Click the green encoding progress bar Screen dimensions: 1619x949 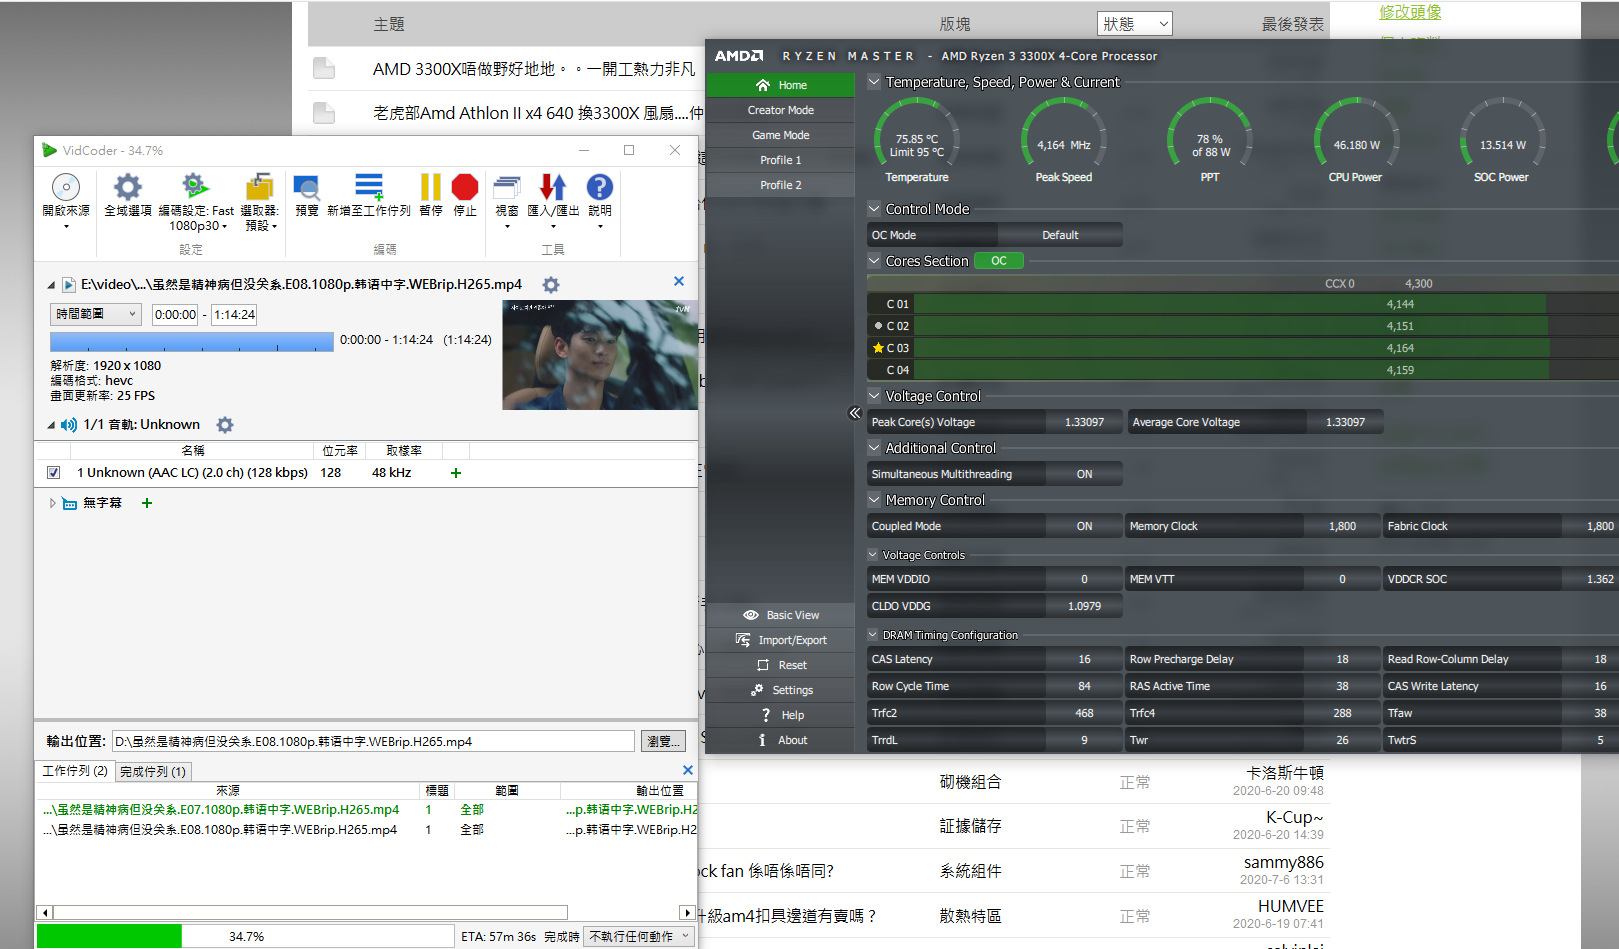pyautogui.click(x=109, y=936)
